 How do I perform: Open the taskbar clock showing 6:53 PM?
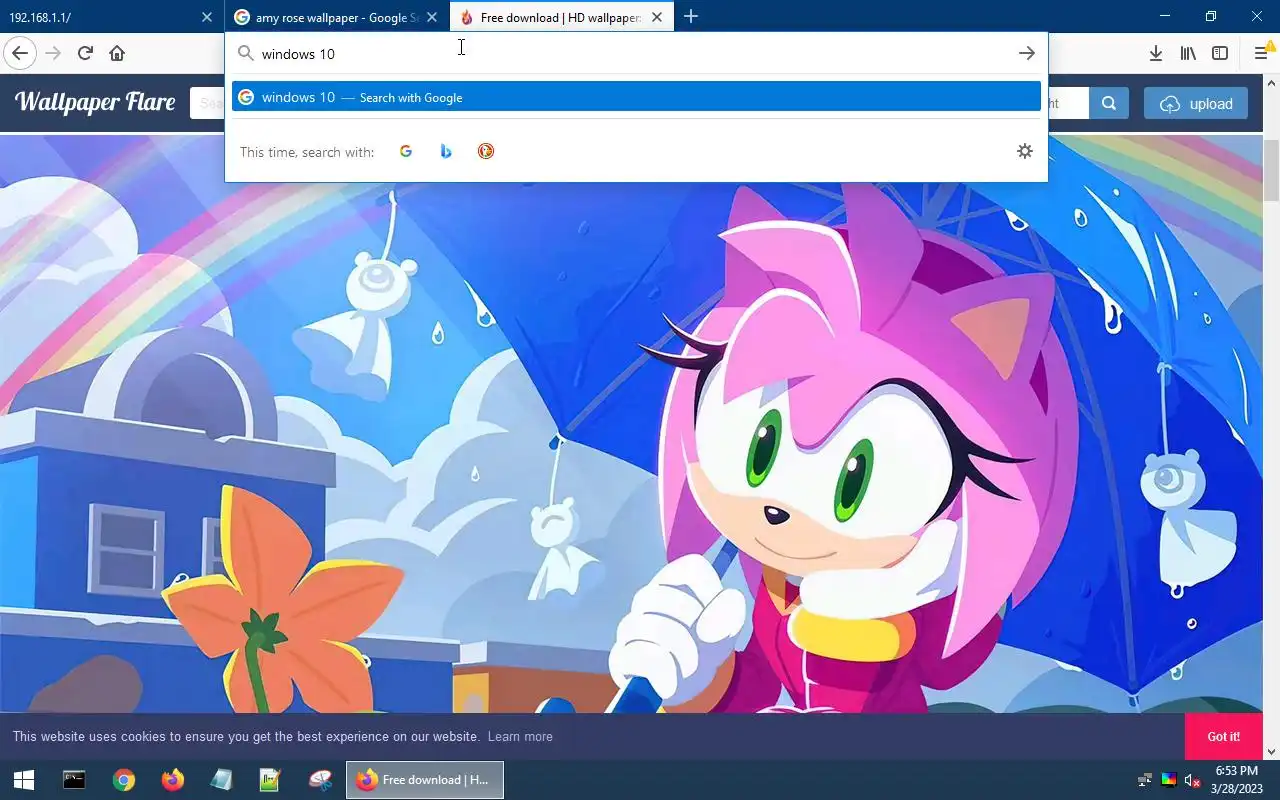point(1236,780)
